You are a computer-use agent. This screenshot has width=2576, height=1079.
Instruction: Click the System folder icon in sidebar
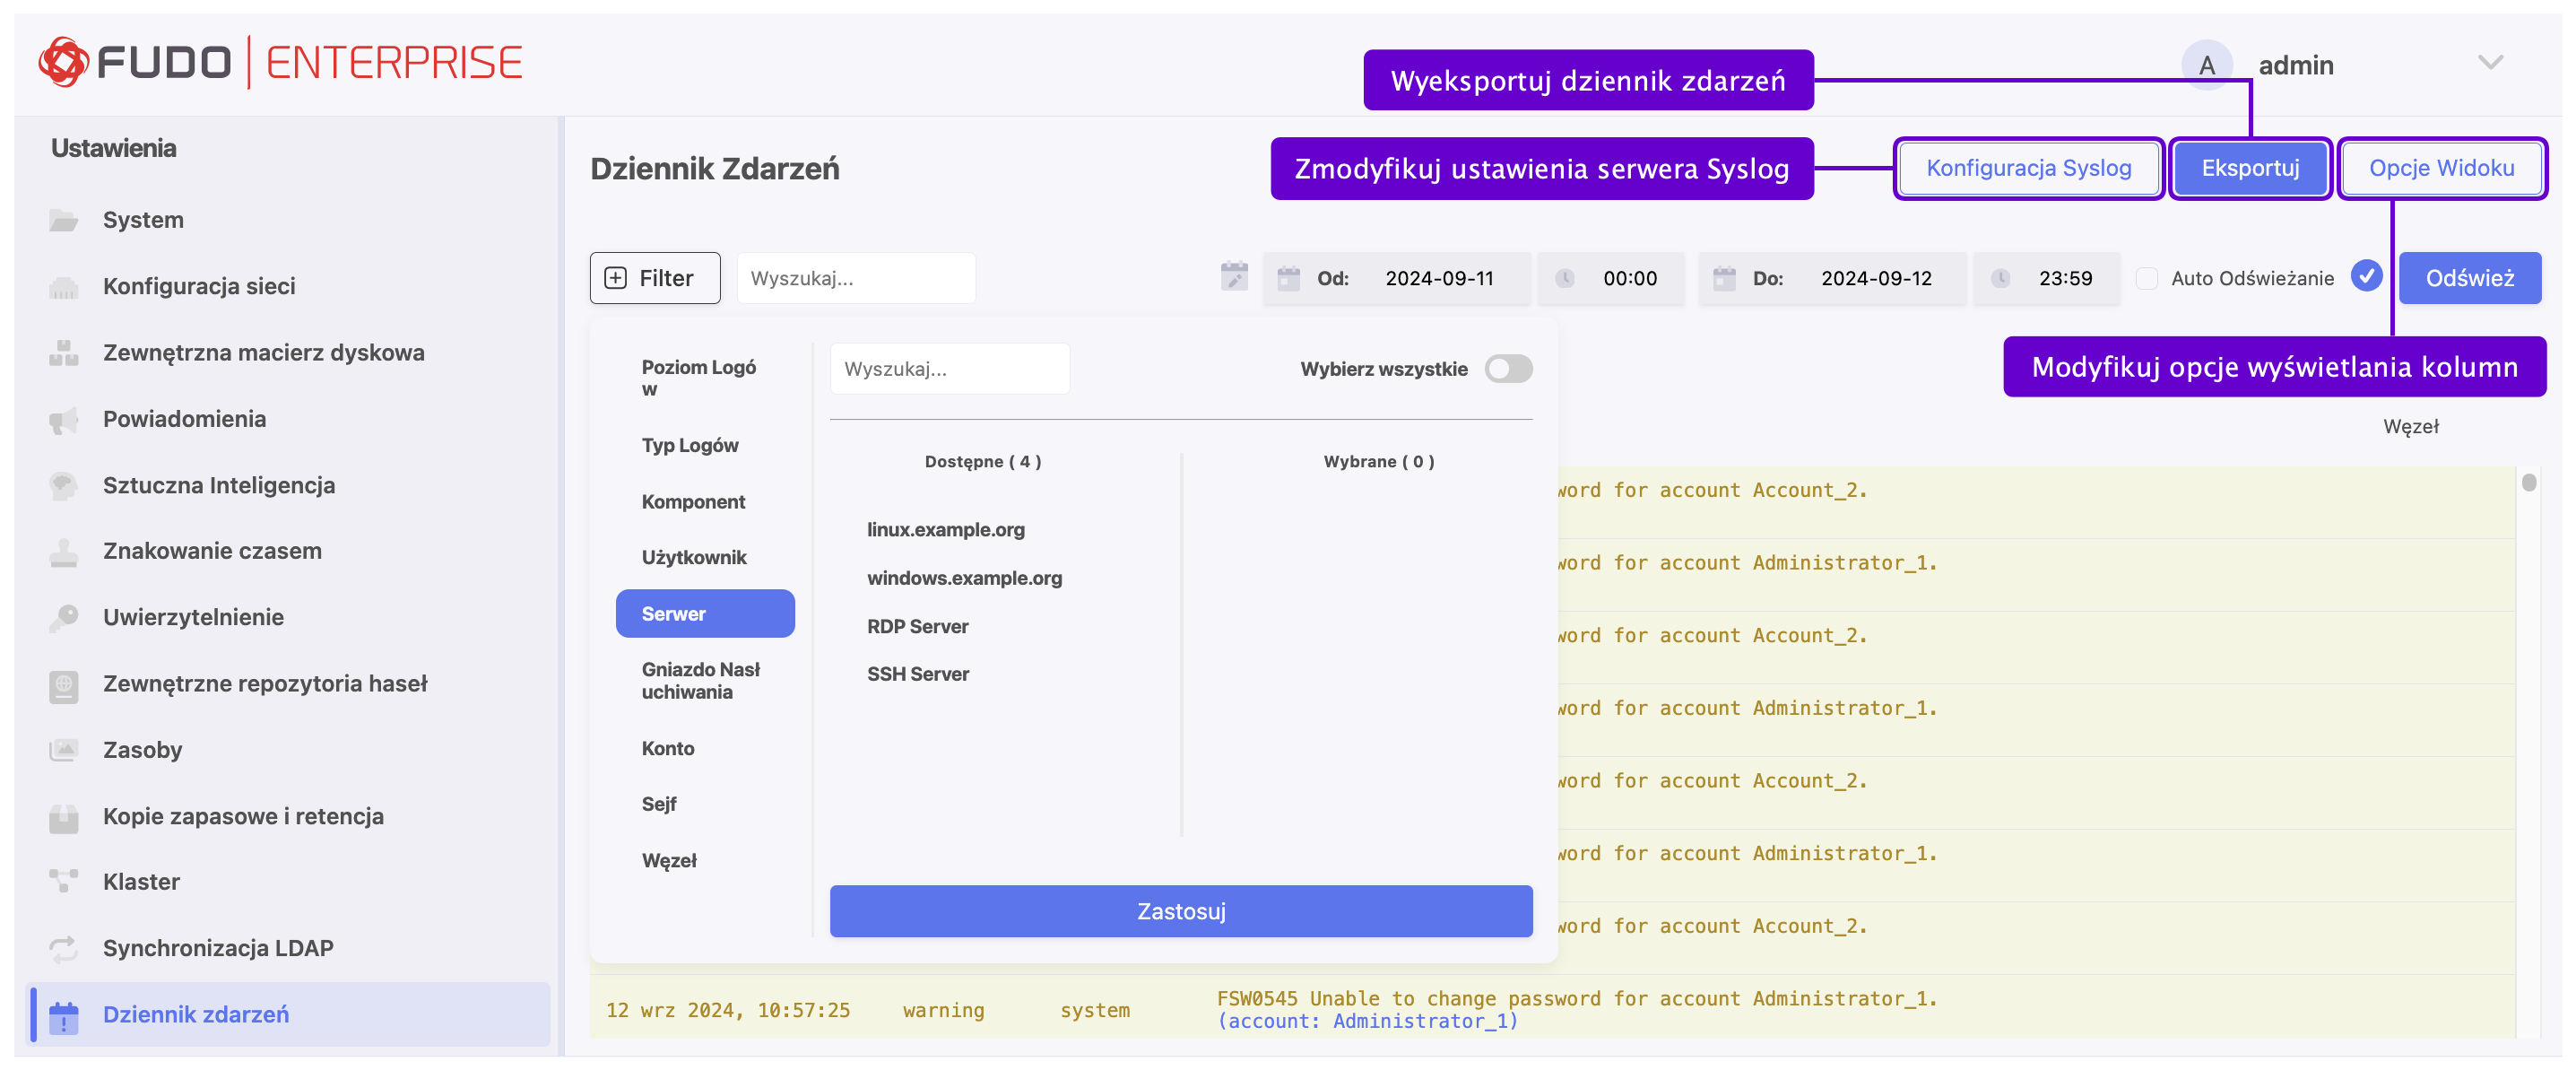tap(64, 220)
